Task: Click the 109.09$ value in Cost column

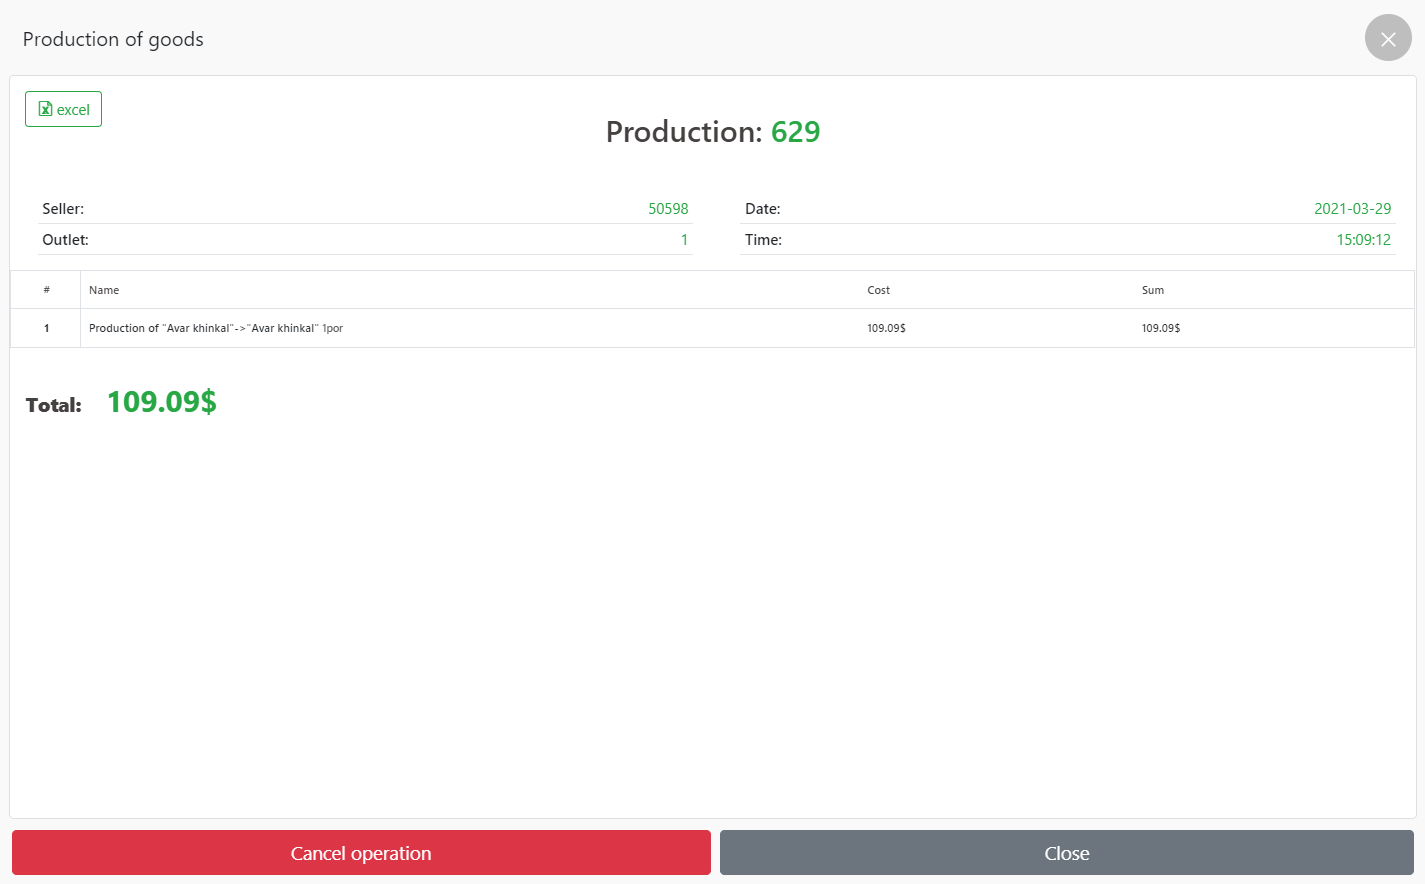Action: tap(886, 328)
